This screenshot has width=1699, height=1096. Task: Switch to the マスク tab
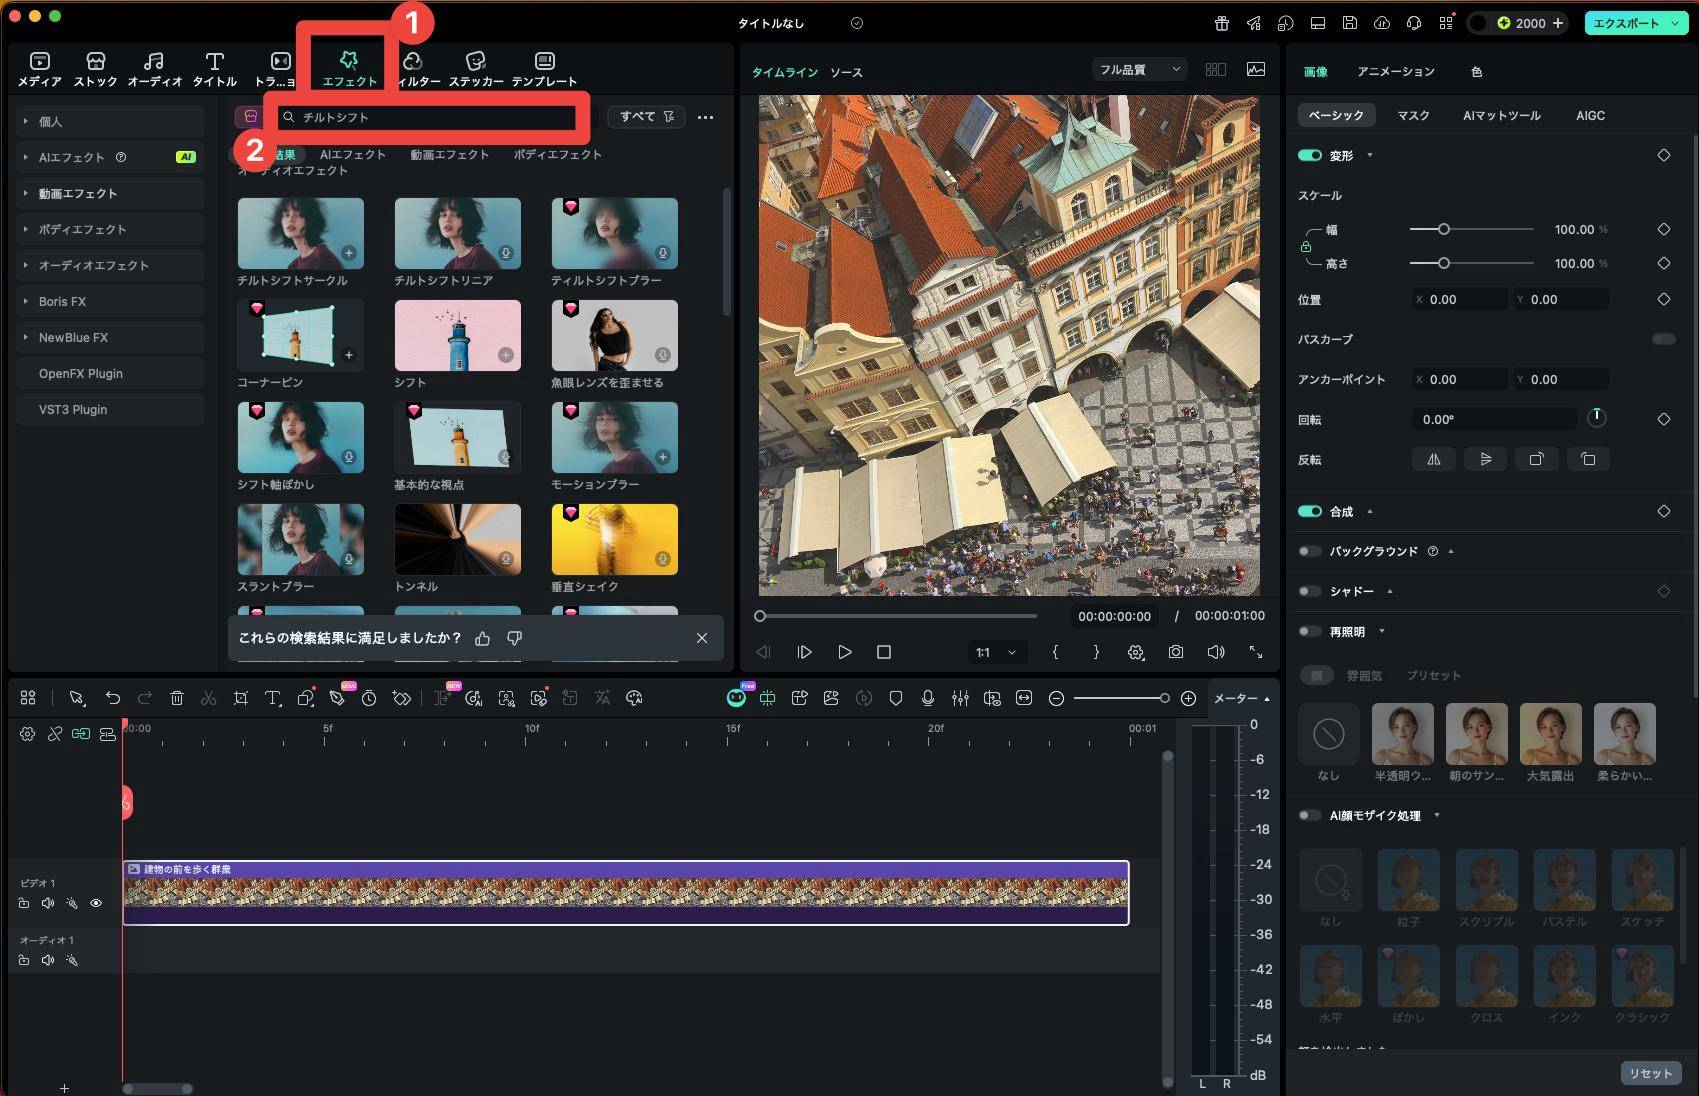coord(1413,115)
